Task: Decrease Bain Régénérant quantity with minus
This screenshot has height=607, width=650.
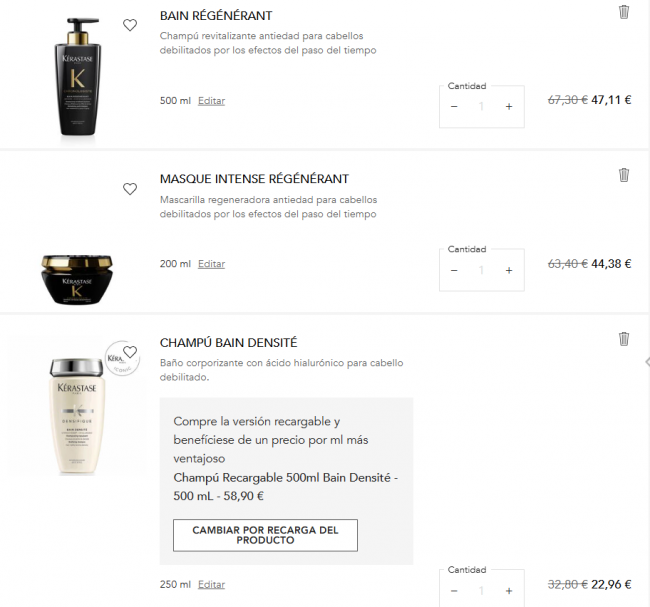Action: pyautogui.click(x=454, y=107)
